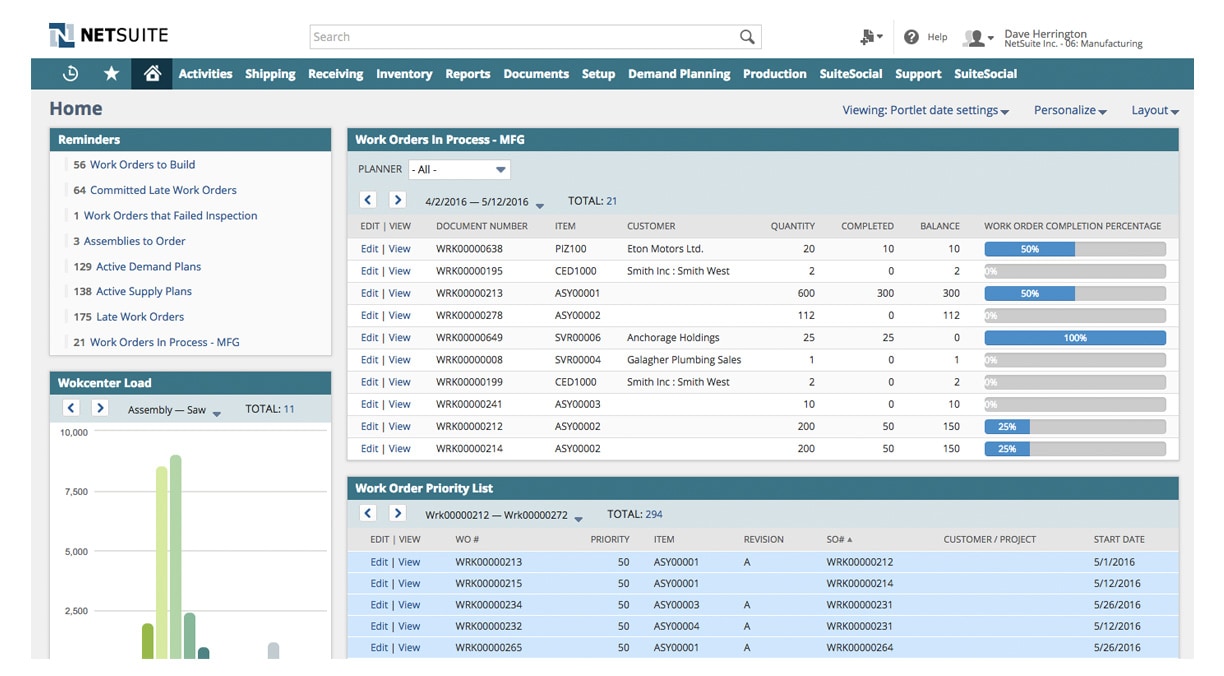Click the PRIORITY column header
This screenshot has height=676, width=1224.
tap(610, 539)
